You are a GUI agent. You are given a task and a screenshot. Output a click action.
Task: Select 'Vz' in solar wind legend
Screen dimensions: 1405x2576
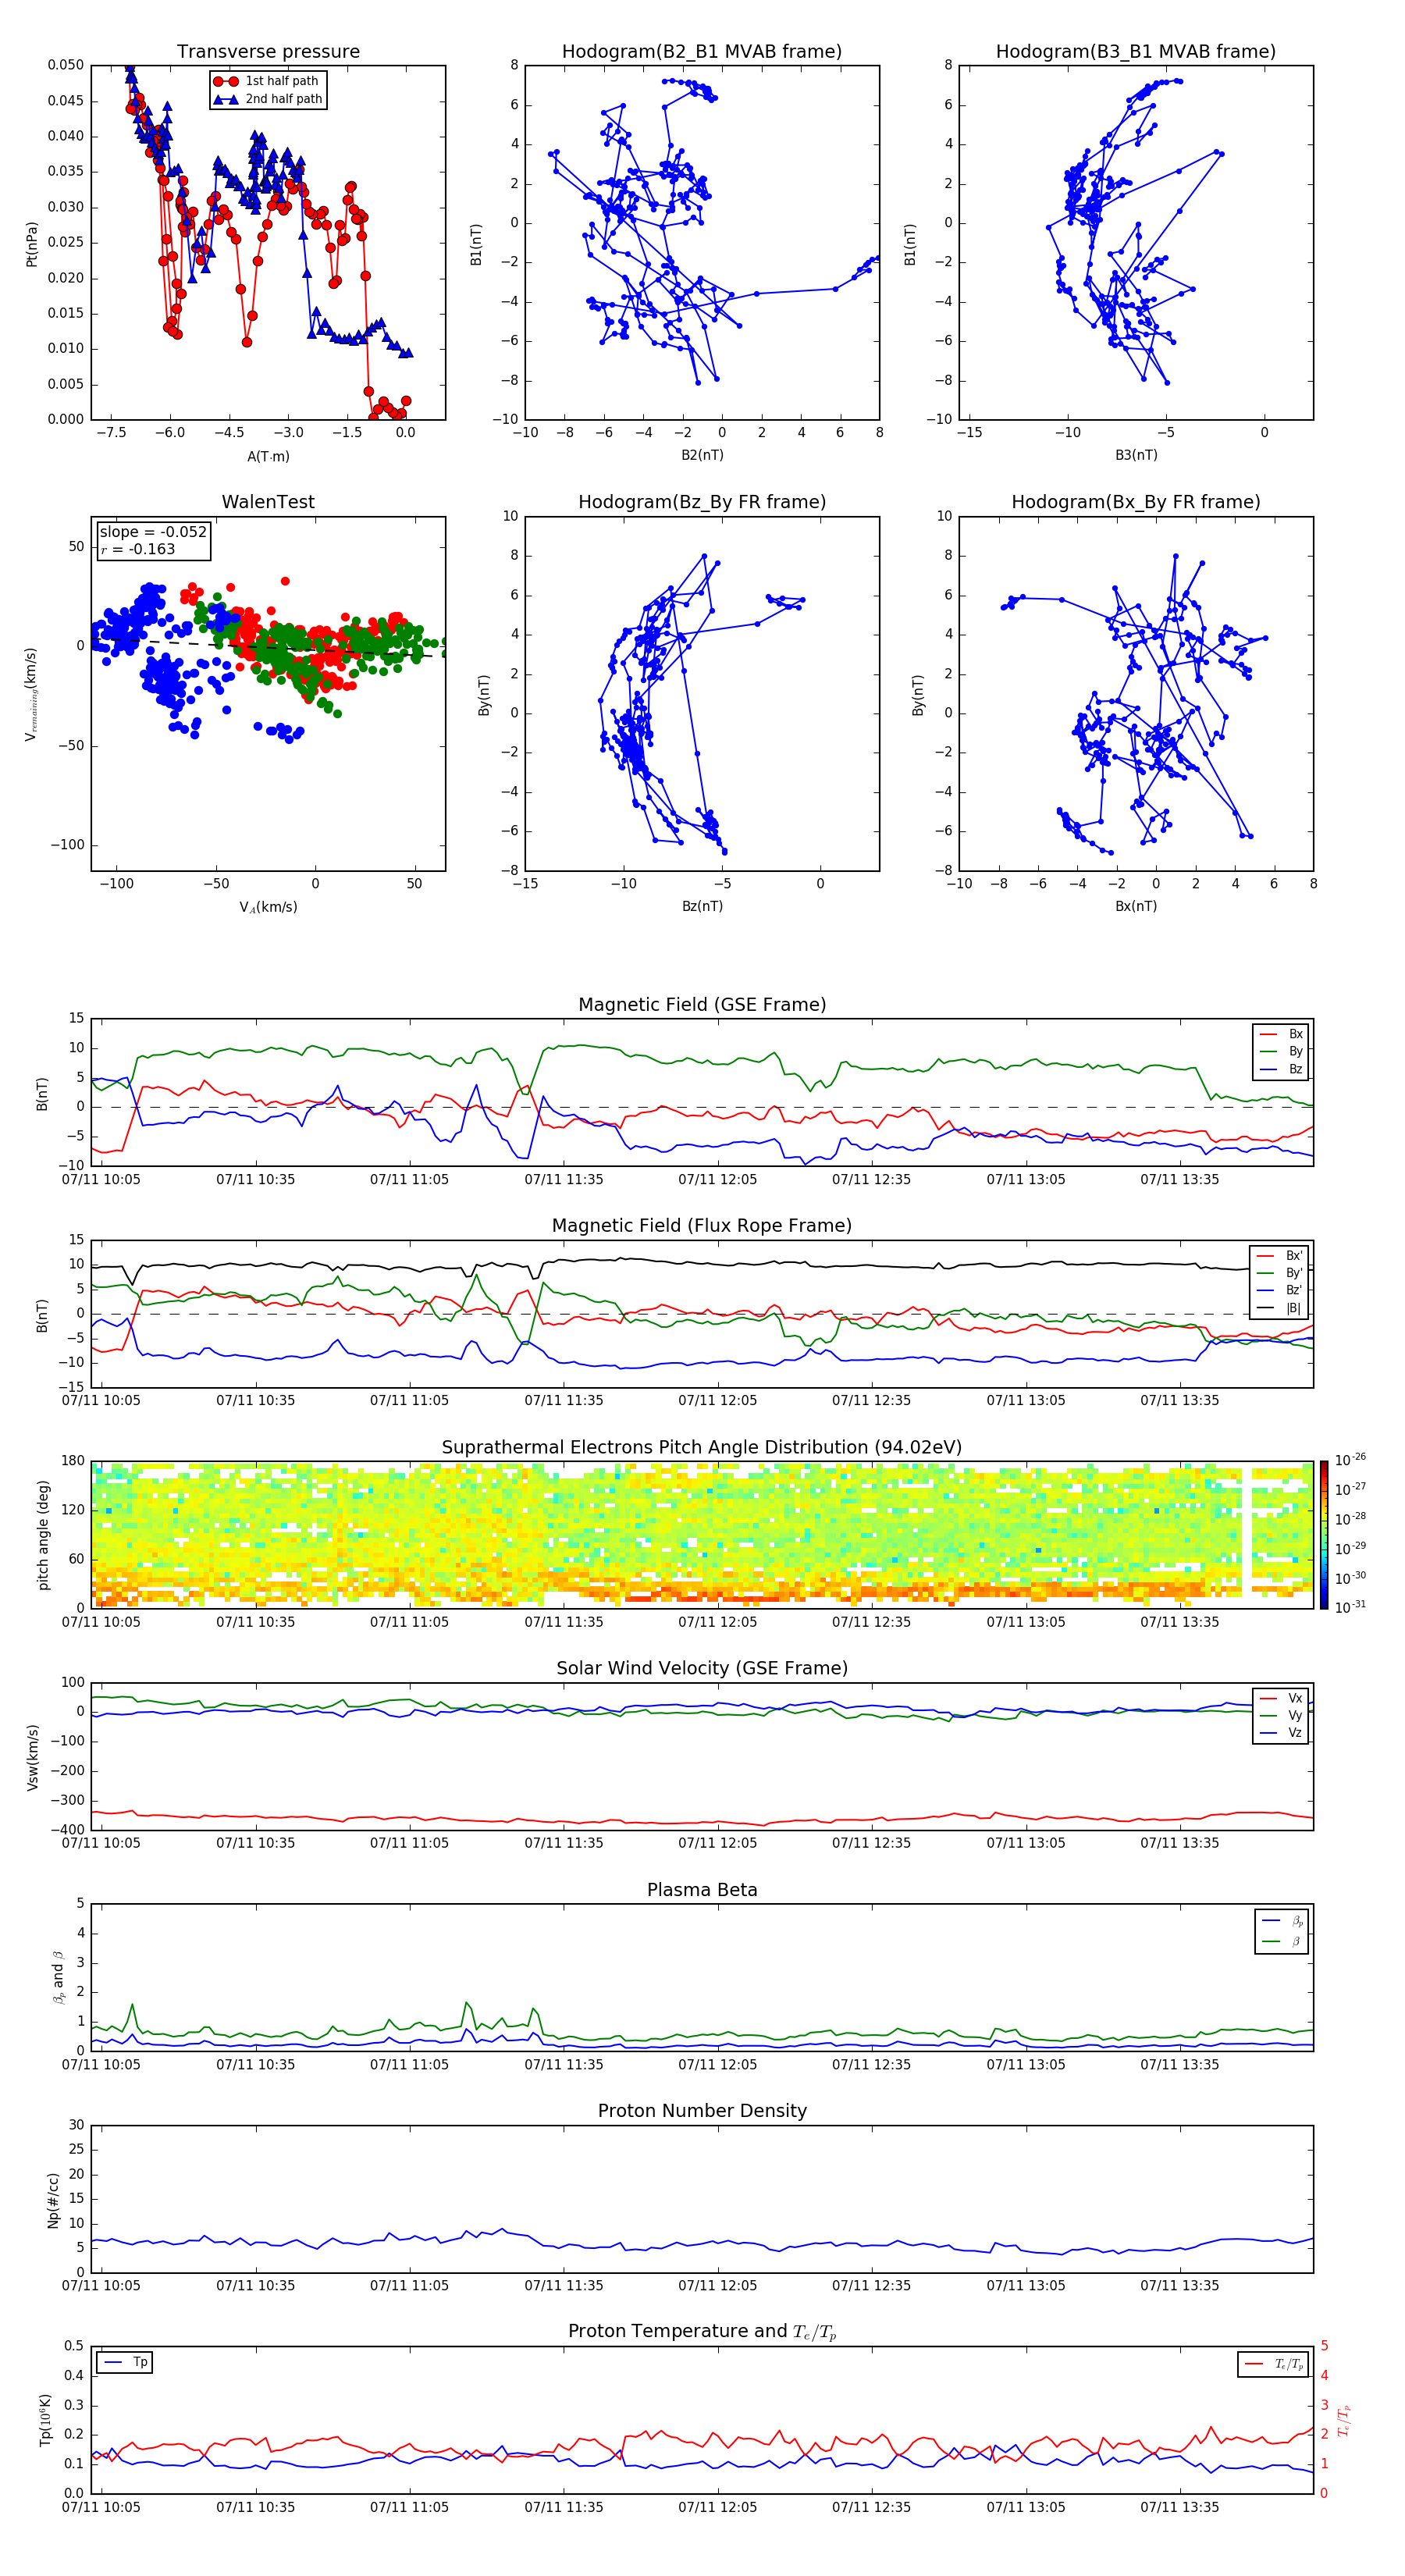click(x=1282, y=1733)
